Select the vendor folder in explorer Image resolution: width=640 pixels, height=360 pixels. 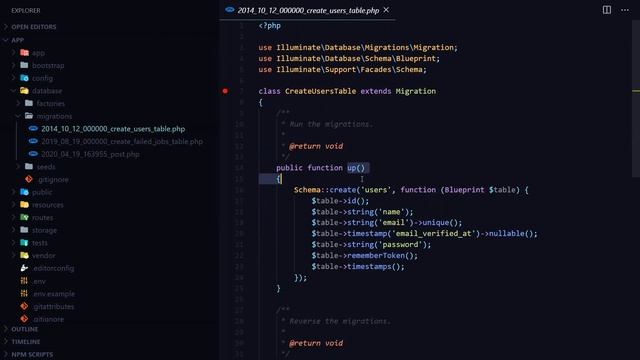[x=44, y=255]
